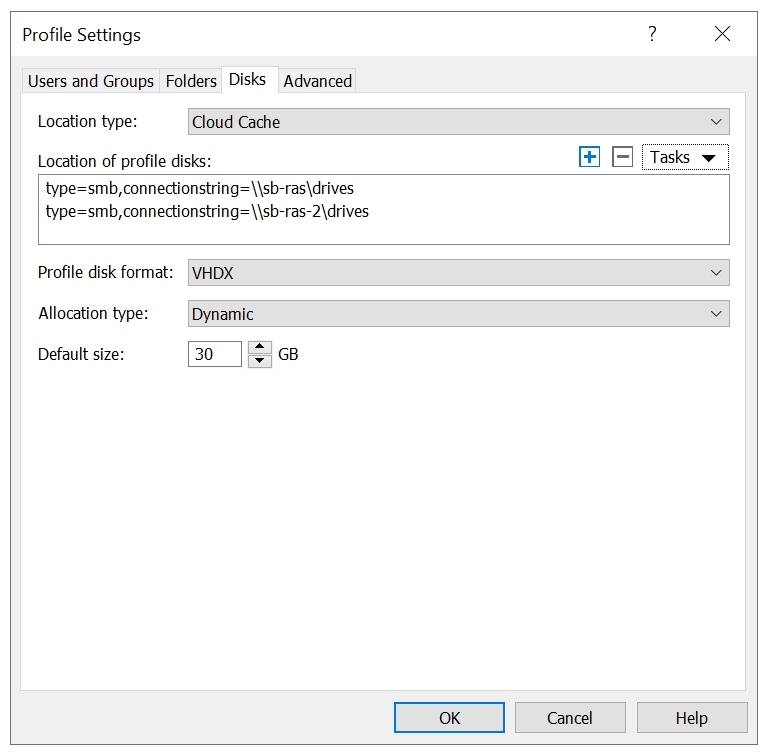765x754 pixels.
Task: Switch to the Users and Groups tab
Action: pos(91,81)
